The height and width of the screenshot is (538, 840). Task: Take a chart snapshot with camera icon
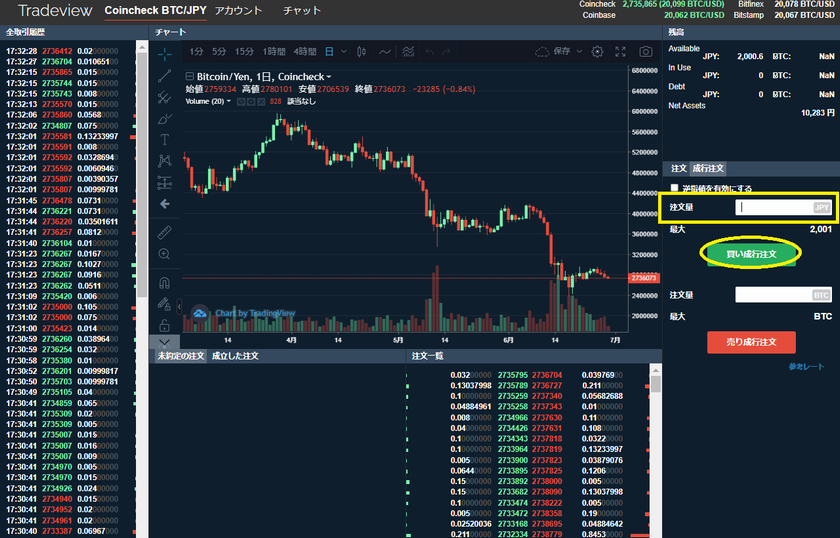646,51
